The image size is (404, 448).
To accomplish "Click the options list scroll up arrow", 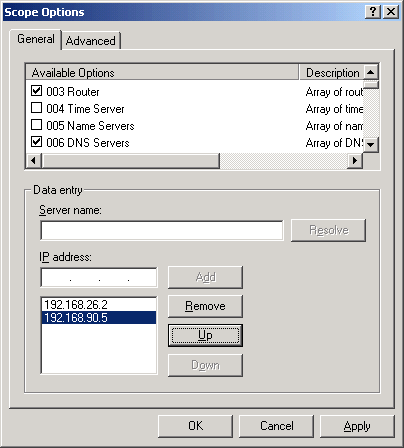I will click(371, 72).
